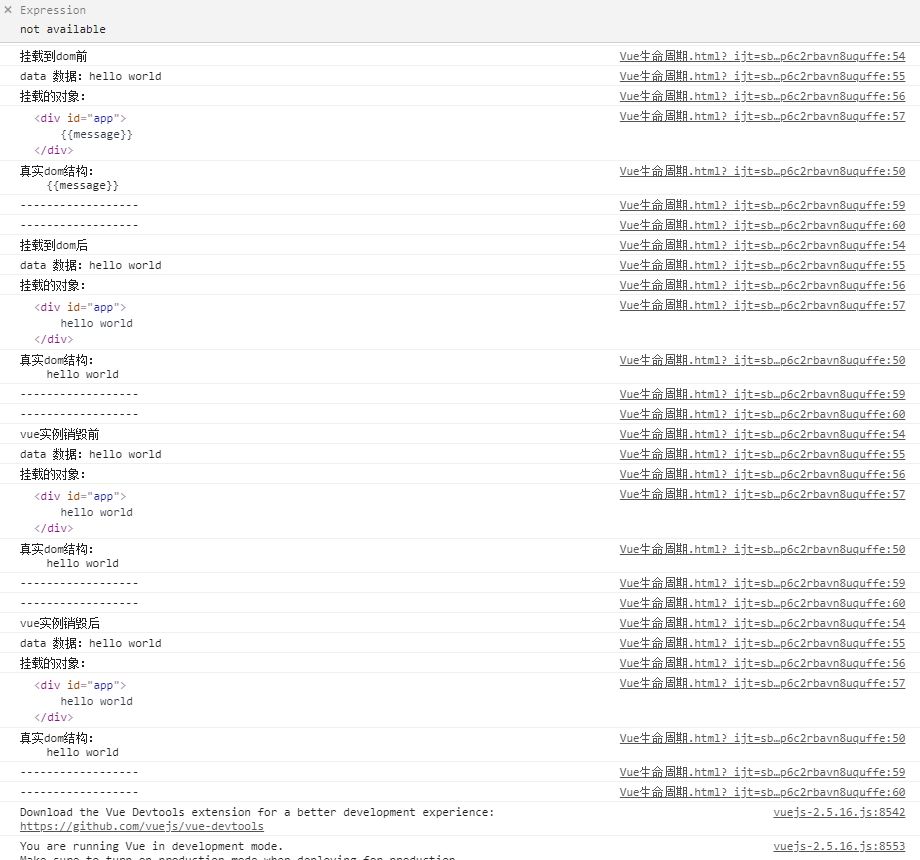The image size is (920, 860).
Task: Select the 'vue实例销毁前' log message
Action: [59, 434]
